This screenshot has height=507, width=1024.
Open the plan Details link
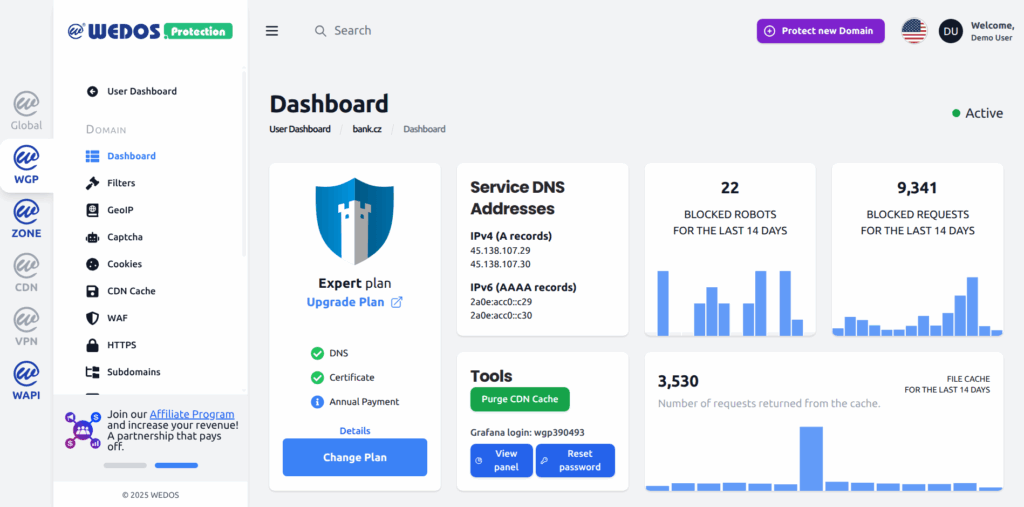pyautogui.click(x=355, y=431)
